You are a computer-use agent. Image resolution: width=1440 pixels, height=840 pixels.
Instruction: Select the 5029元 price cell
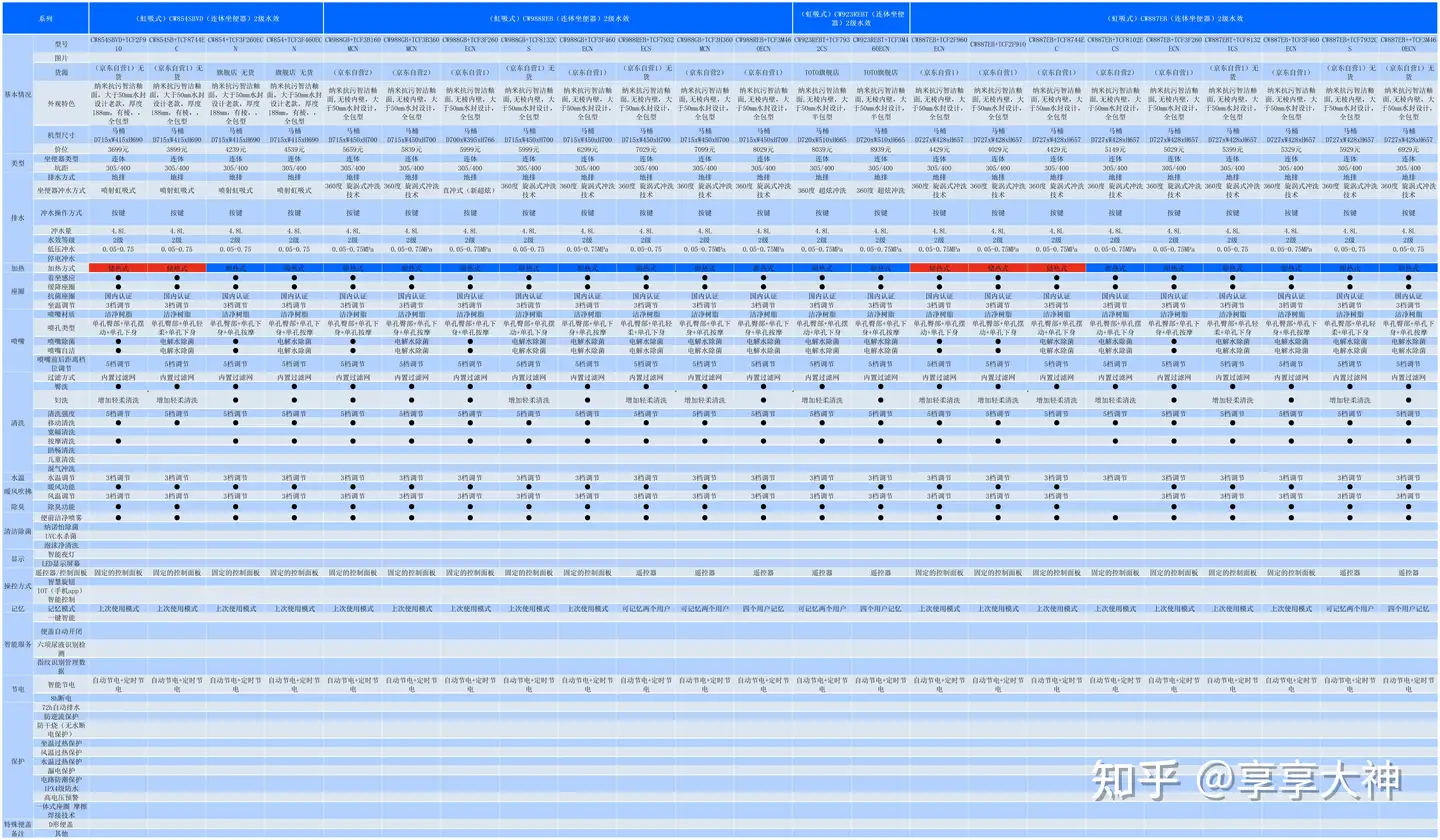[x=1174, y=149]
